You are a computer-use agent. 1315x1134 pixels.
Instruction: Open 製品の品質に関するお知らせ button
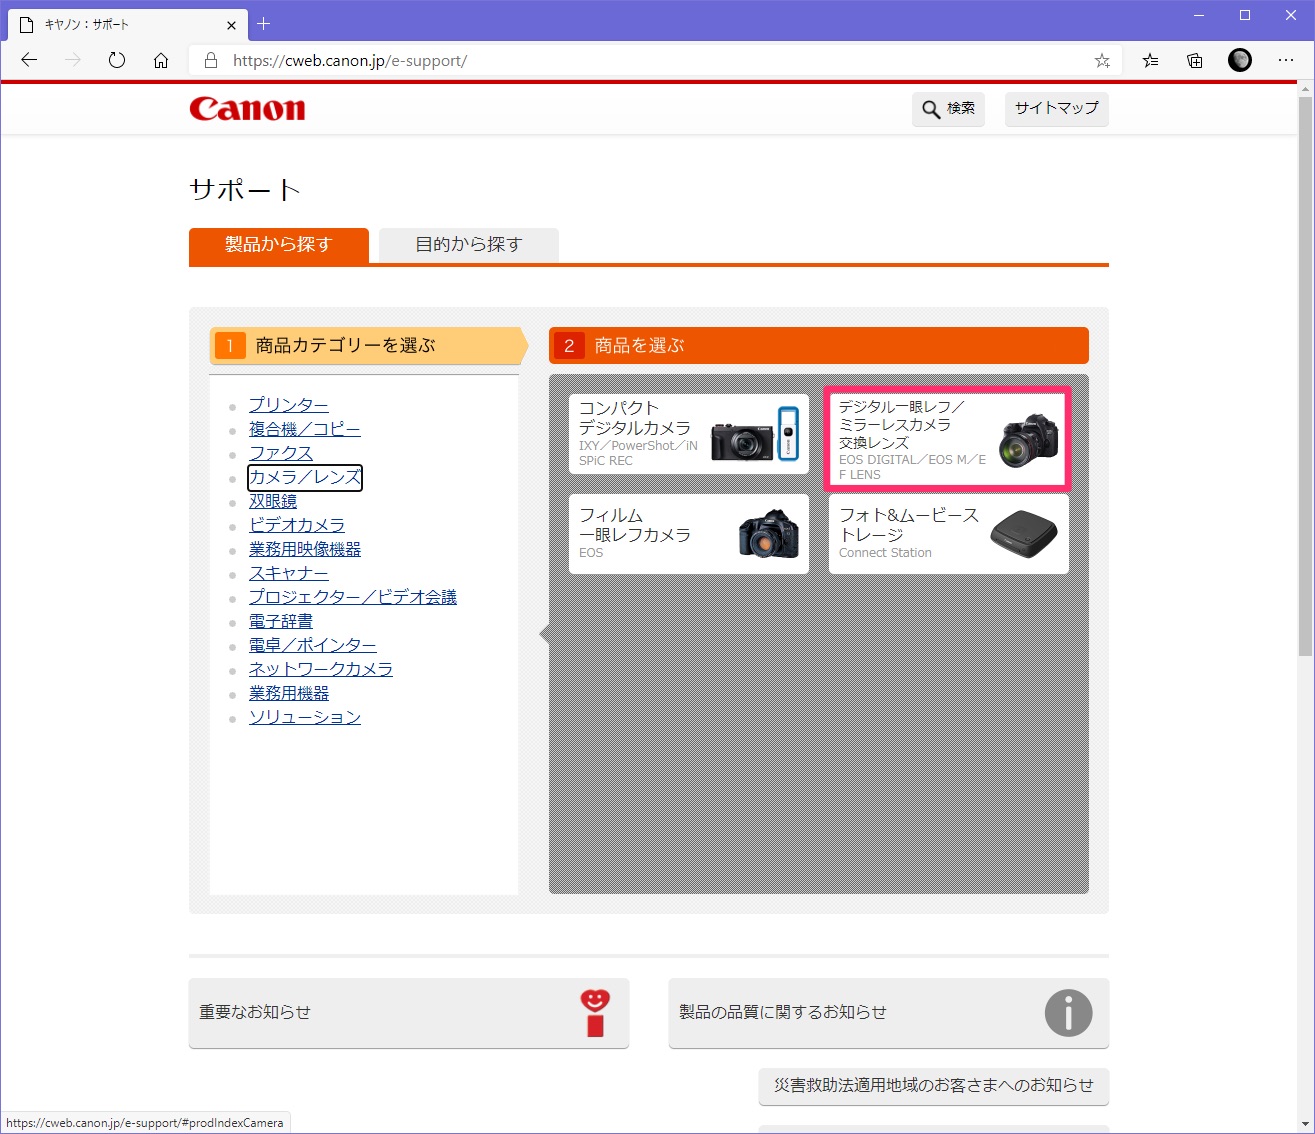click(x=889, y=1013)
